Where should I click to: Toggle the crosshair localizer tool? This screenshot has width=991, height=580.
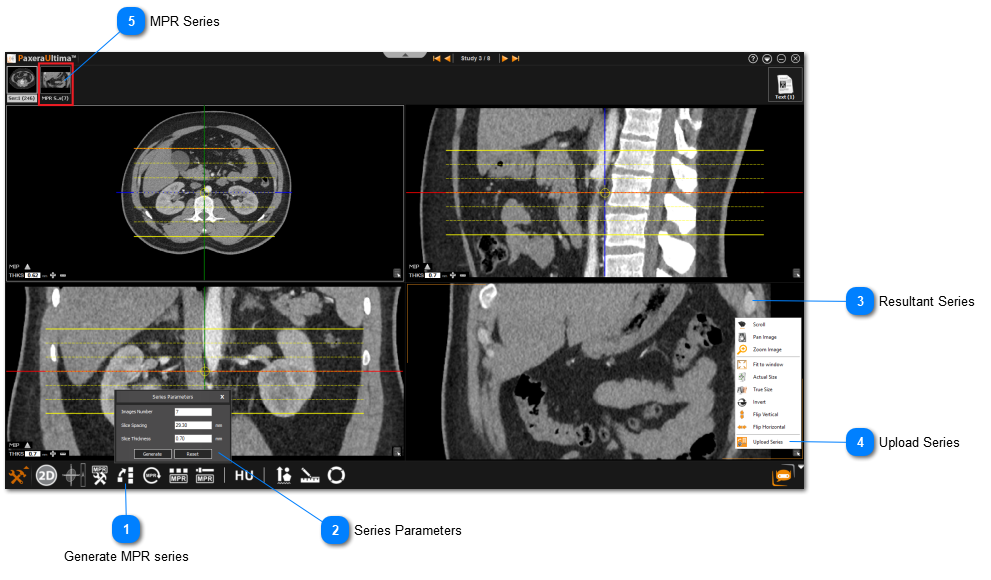(x=74, y=476)
